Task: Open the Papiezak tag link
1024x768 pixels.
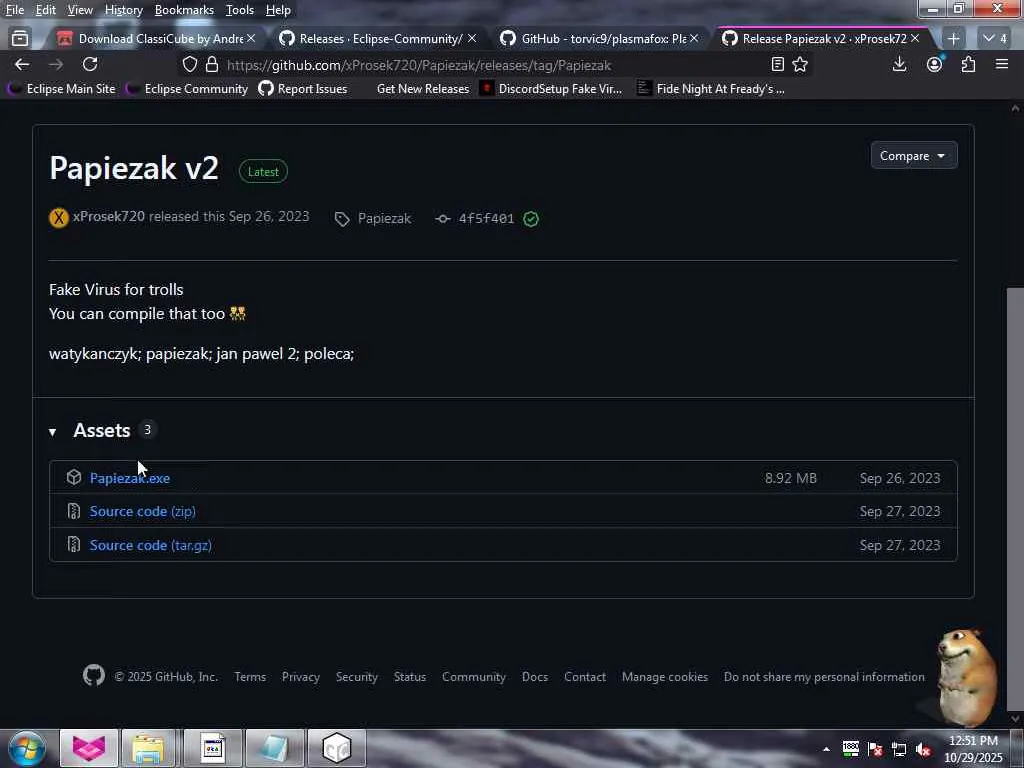Action: 384,219
